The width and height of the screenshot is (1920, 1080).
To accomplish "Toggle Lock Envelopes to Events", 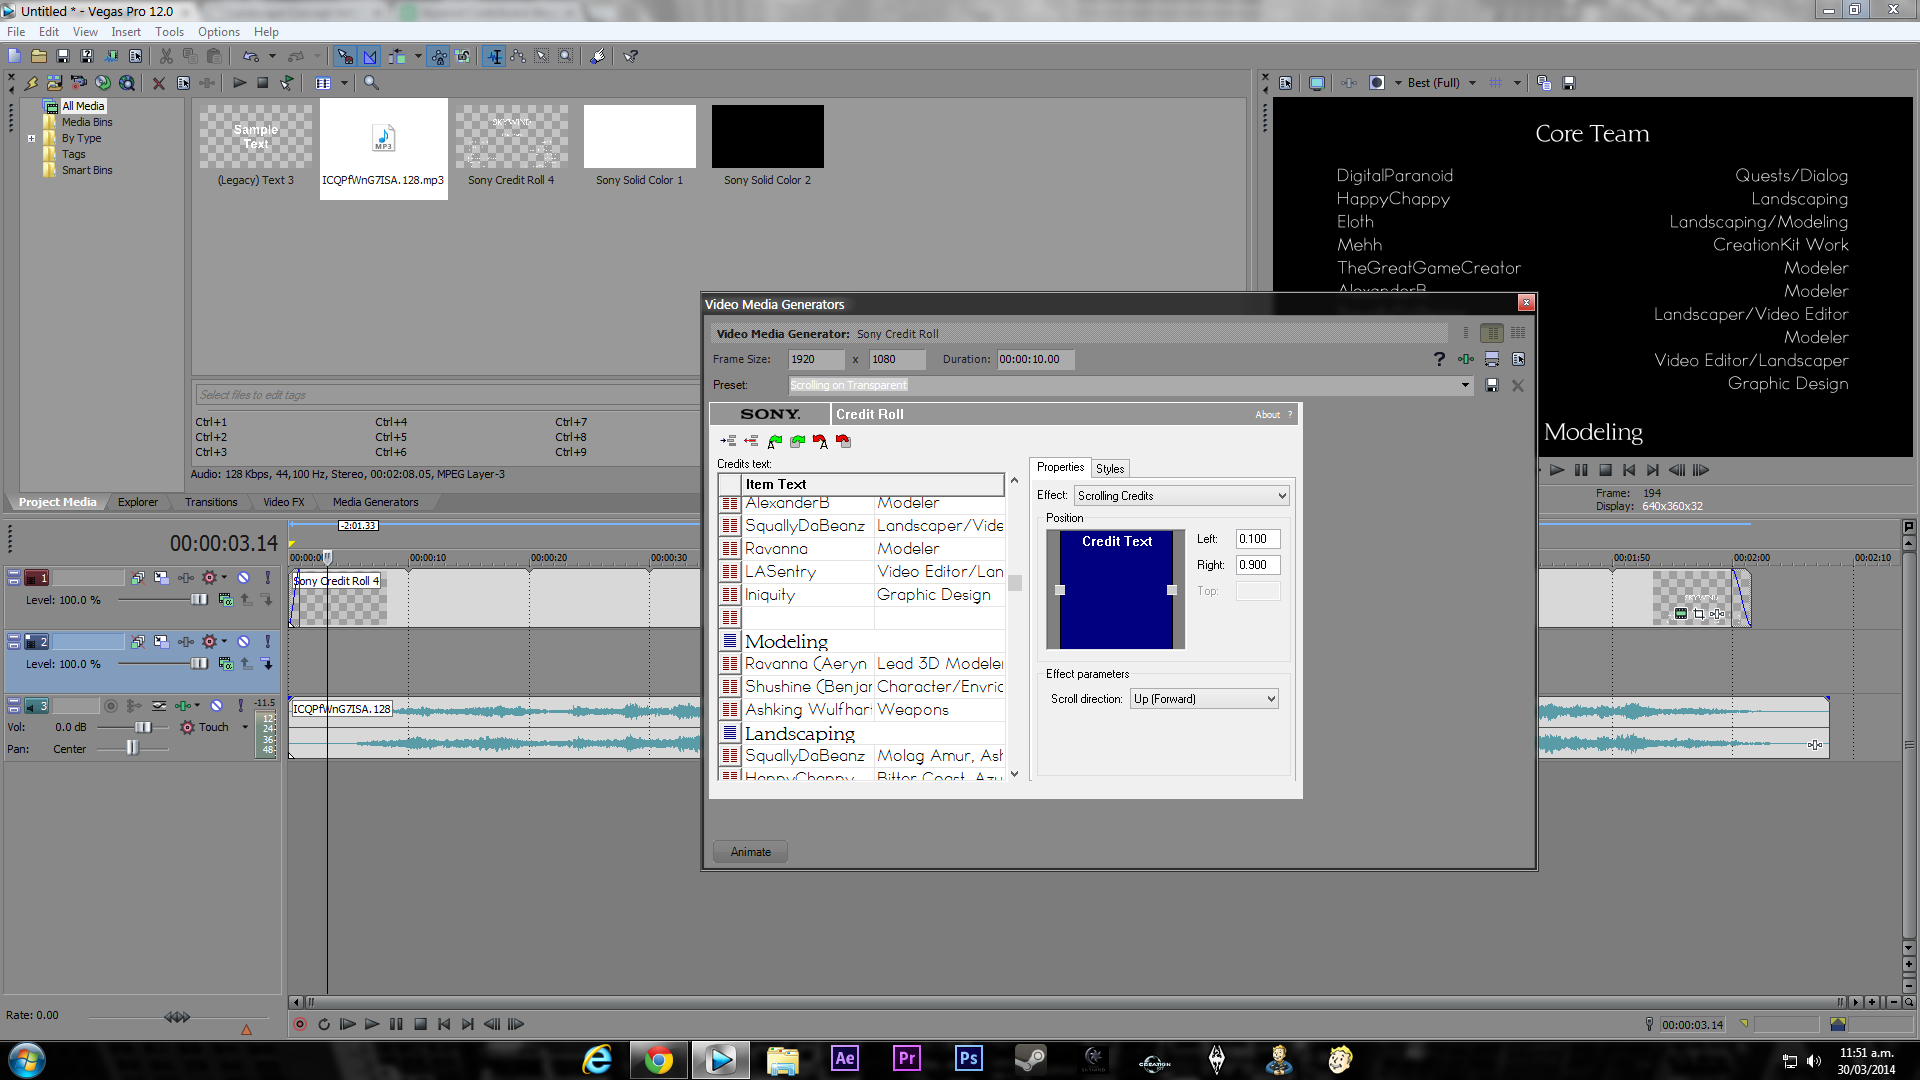I will (439, 57).
